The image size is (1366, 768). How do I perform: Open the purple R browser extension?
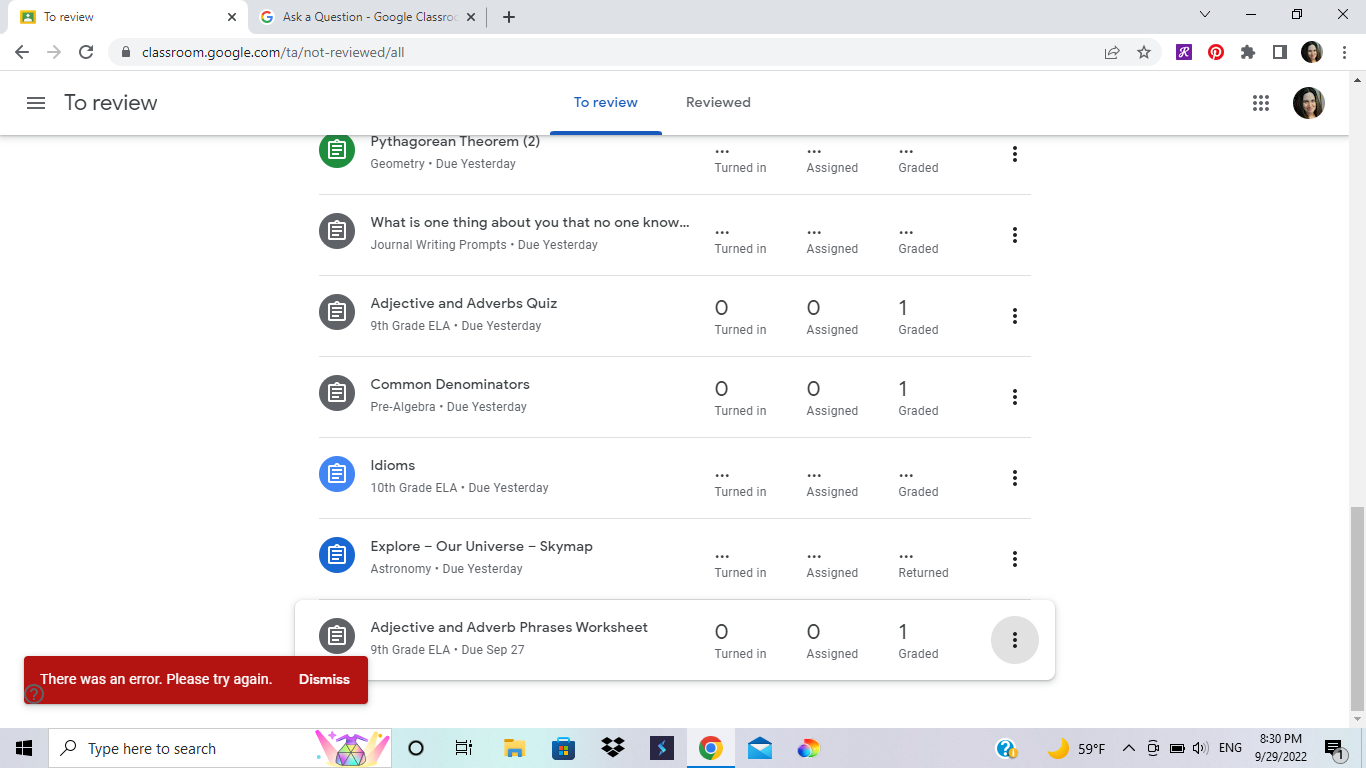click(1184, 52)
